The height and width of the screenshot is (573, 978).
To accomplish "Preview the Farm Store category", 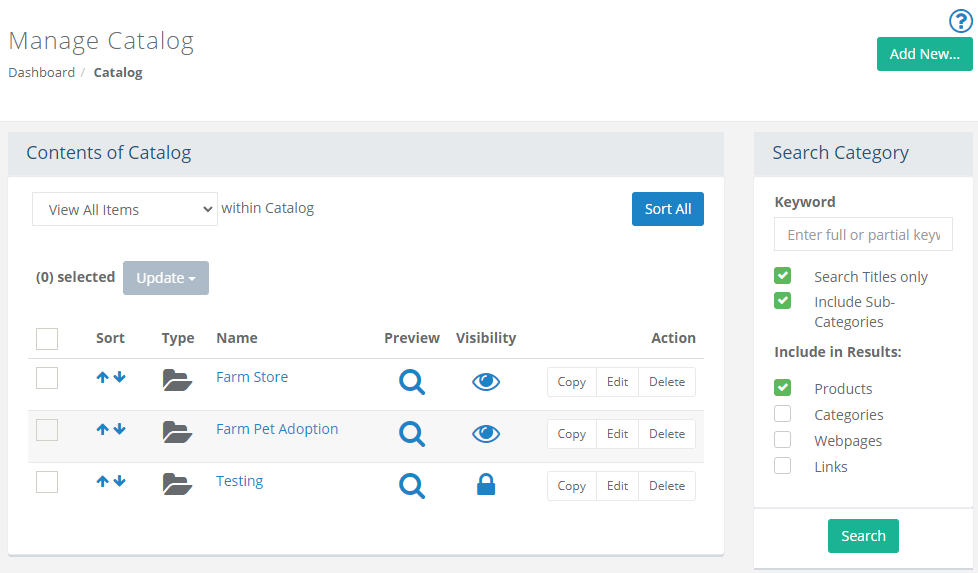I will coord(412,382).
